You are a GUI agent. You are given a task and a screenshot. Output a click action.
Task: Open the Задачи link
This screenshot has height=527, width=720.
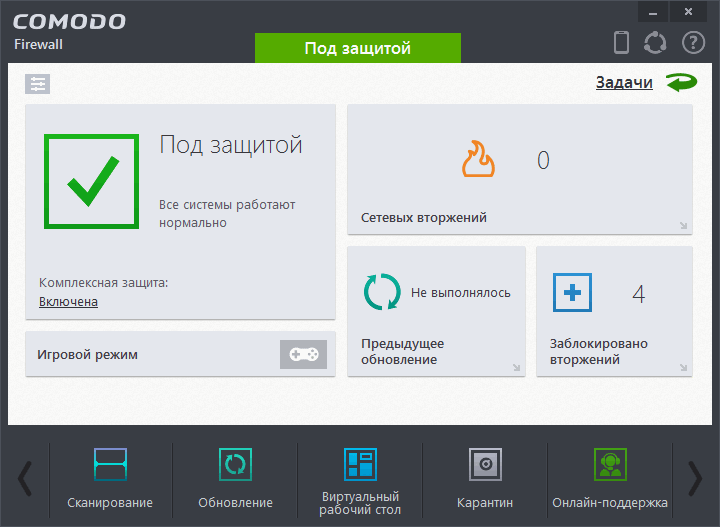pos(624,83)
